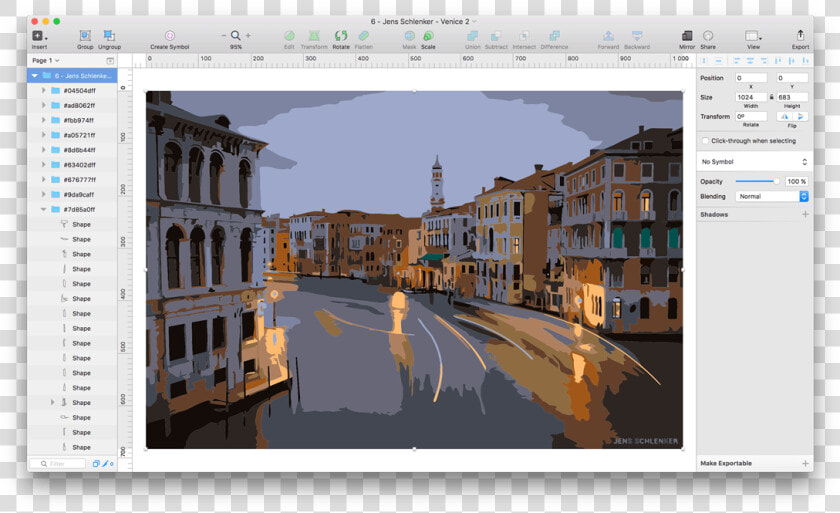Click the Position Y field
The width and height of the screenshot is (840, 513).
click(x=792, y=78)
